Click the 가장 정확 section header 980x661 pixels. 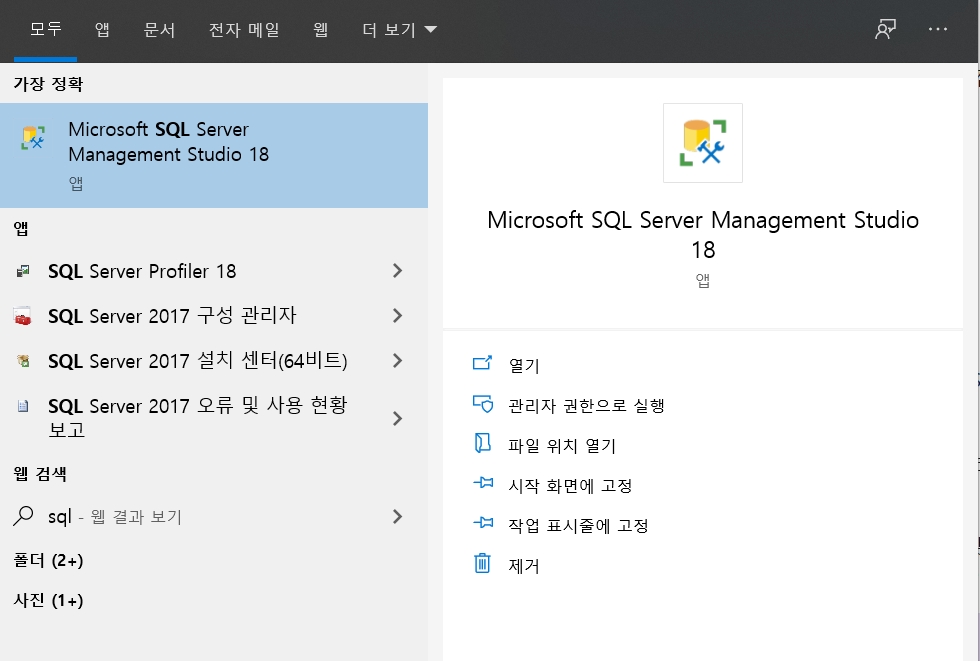tap(48, 84)
